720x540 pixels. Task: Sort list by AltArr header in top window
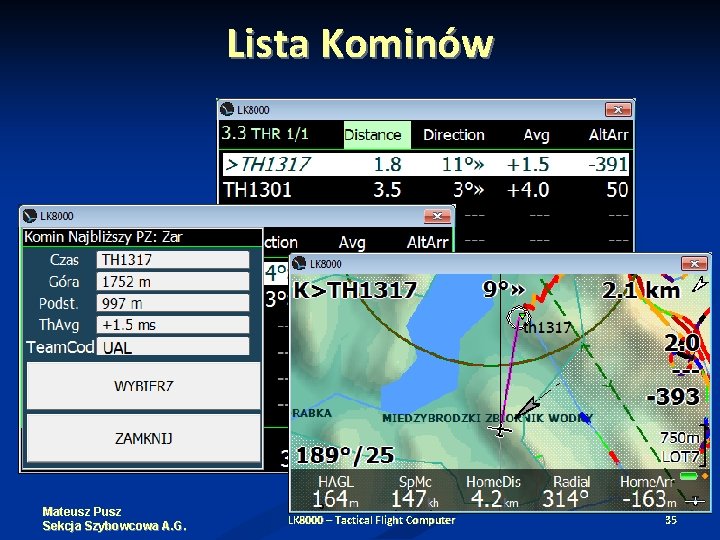(x=608, y=135)
